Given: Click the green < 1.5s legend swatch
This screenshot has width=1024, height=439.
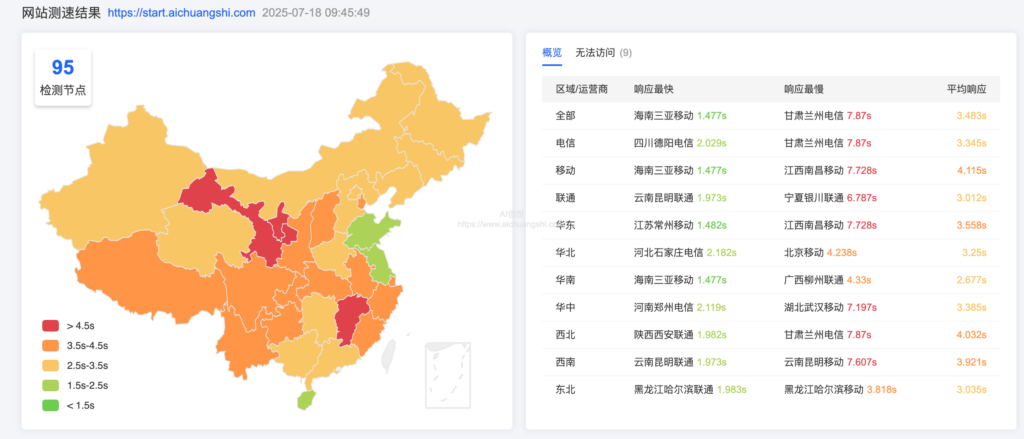Looking at the screenshot, I should 51,406.
